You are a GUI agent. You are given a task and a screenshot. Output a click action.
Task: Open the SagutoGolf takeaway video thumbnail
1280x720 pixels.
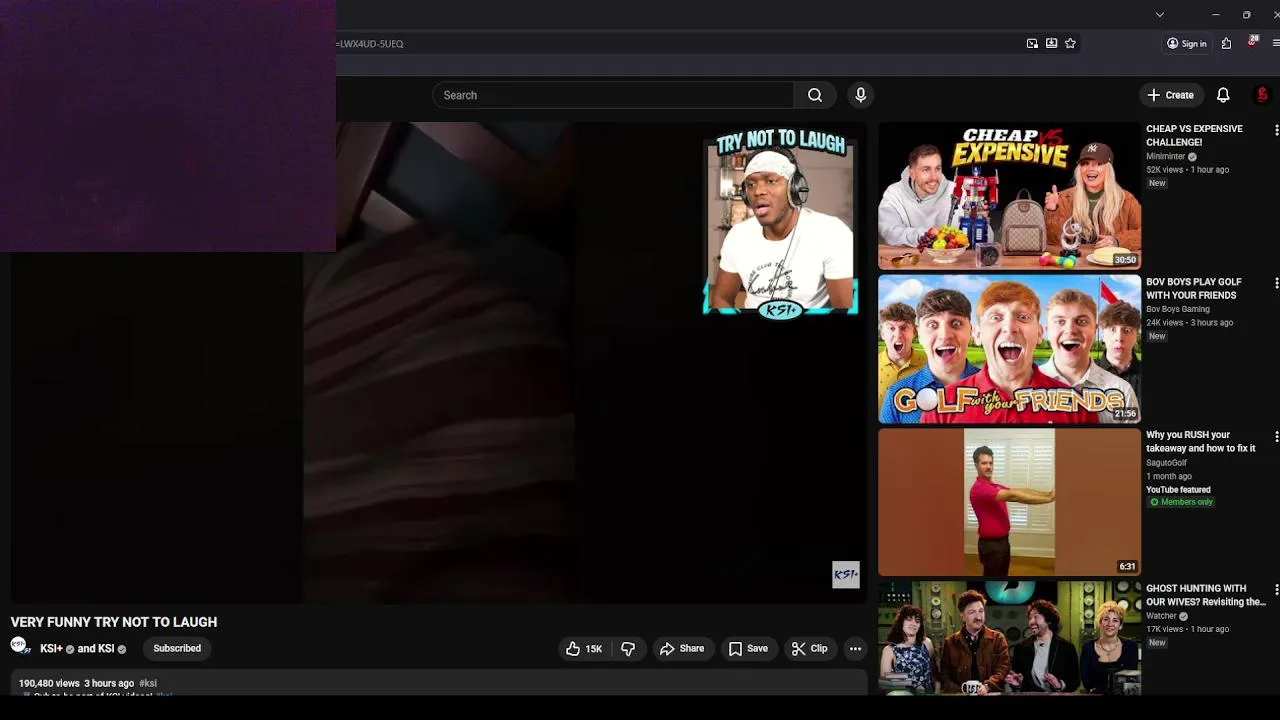[x=1009, y=503]
